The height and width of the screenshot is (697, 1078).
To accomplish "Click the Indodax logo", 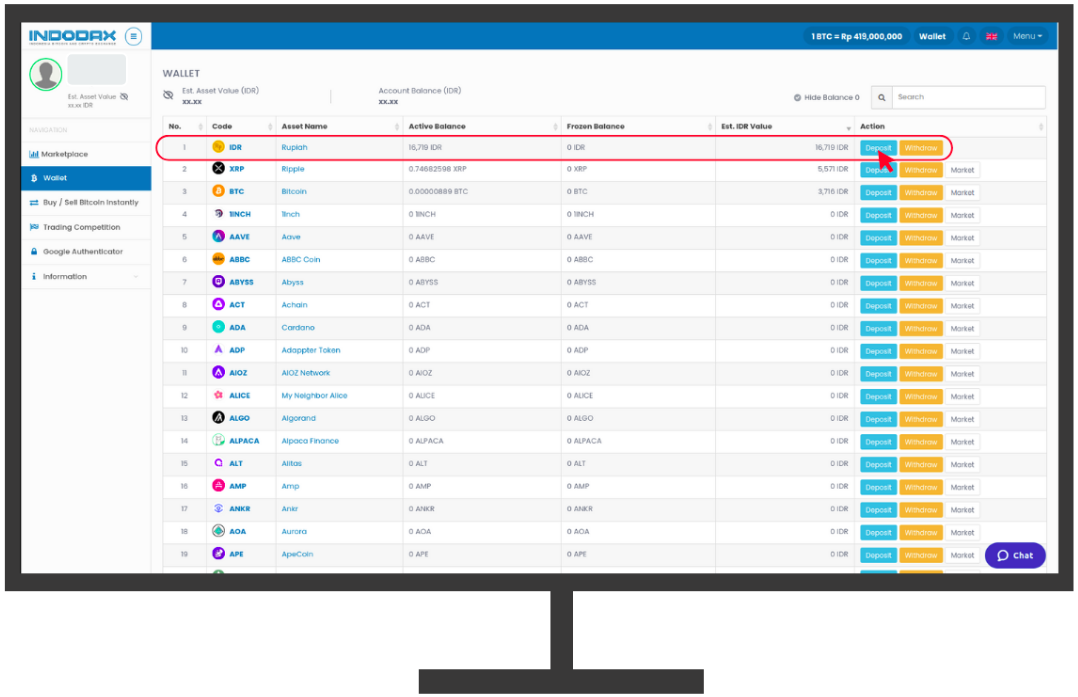I will pos(72,36).
